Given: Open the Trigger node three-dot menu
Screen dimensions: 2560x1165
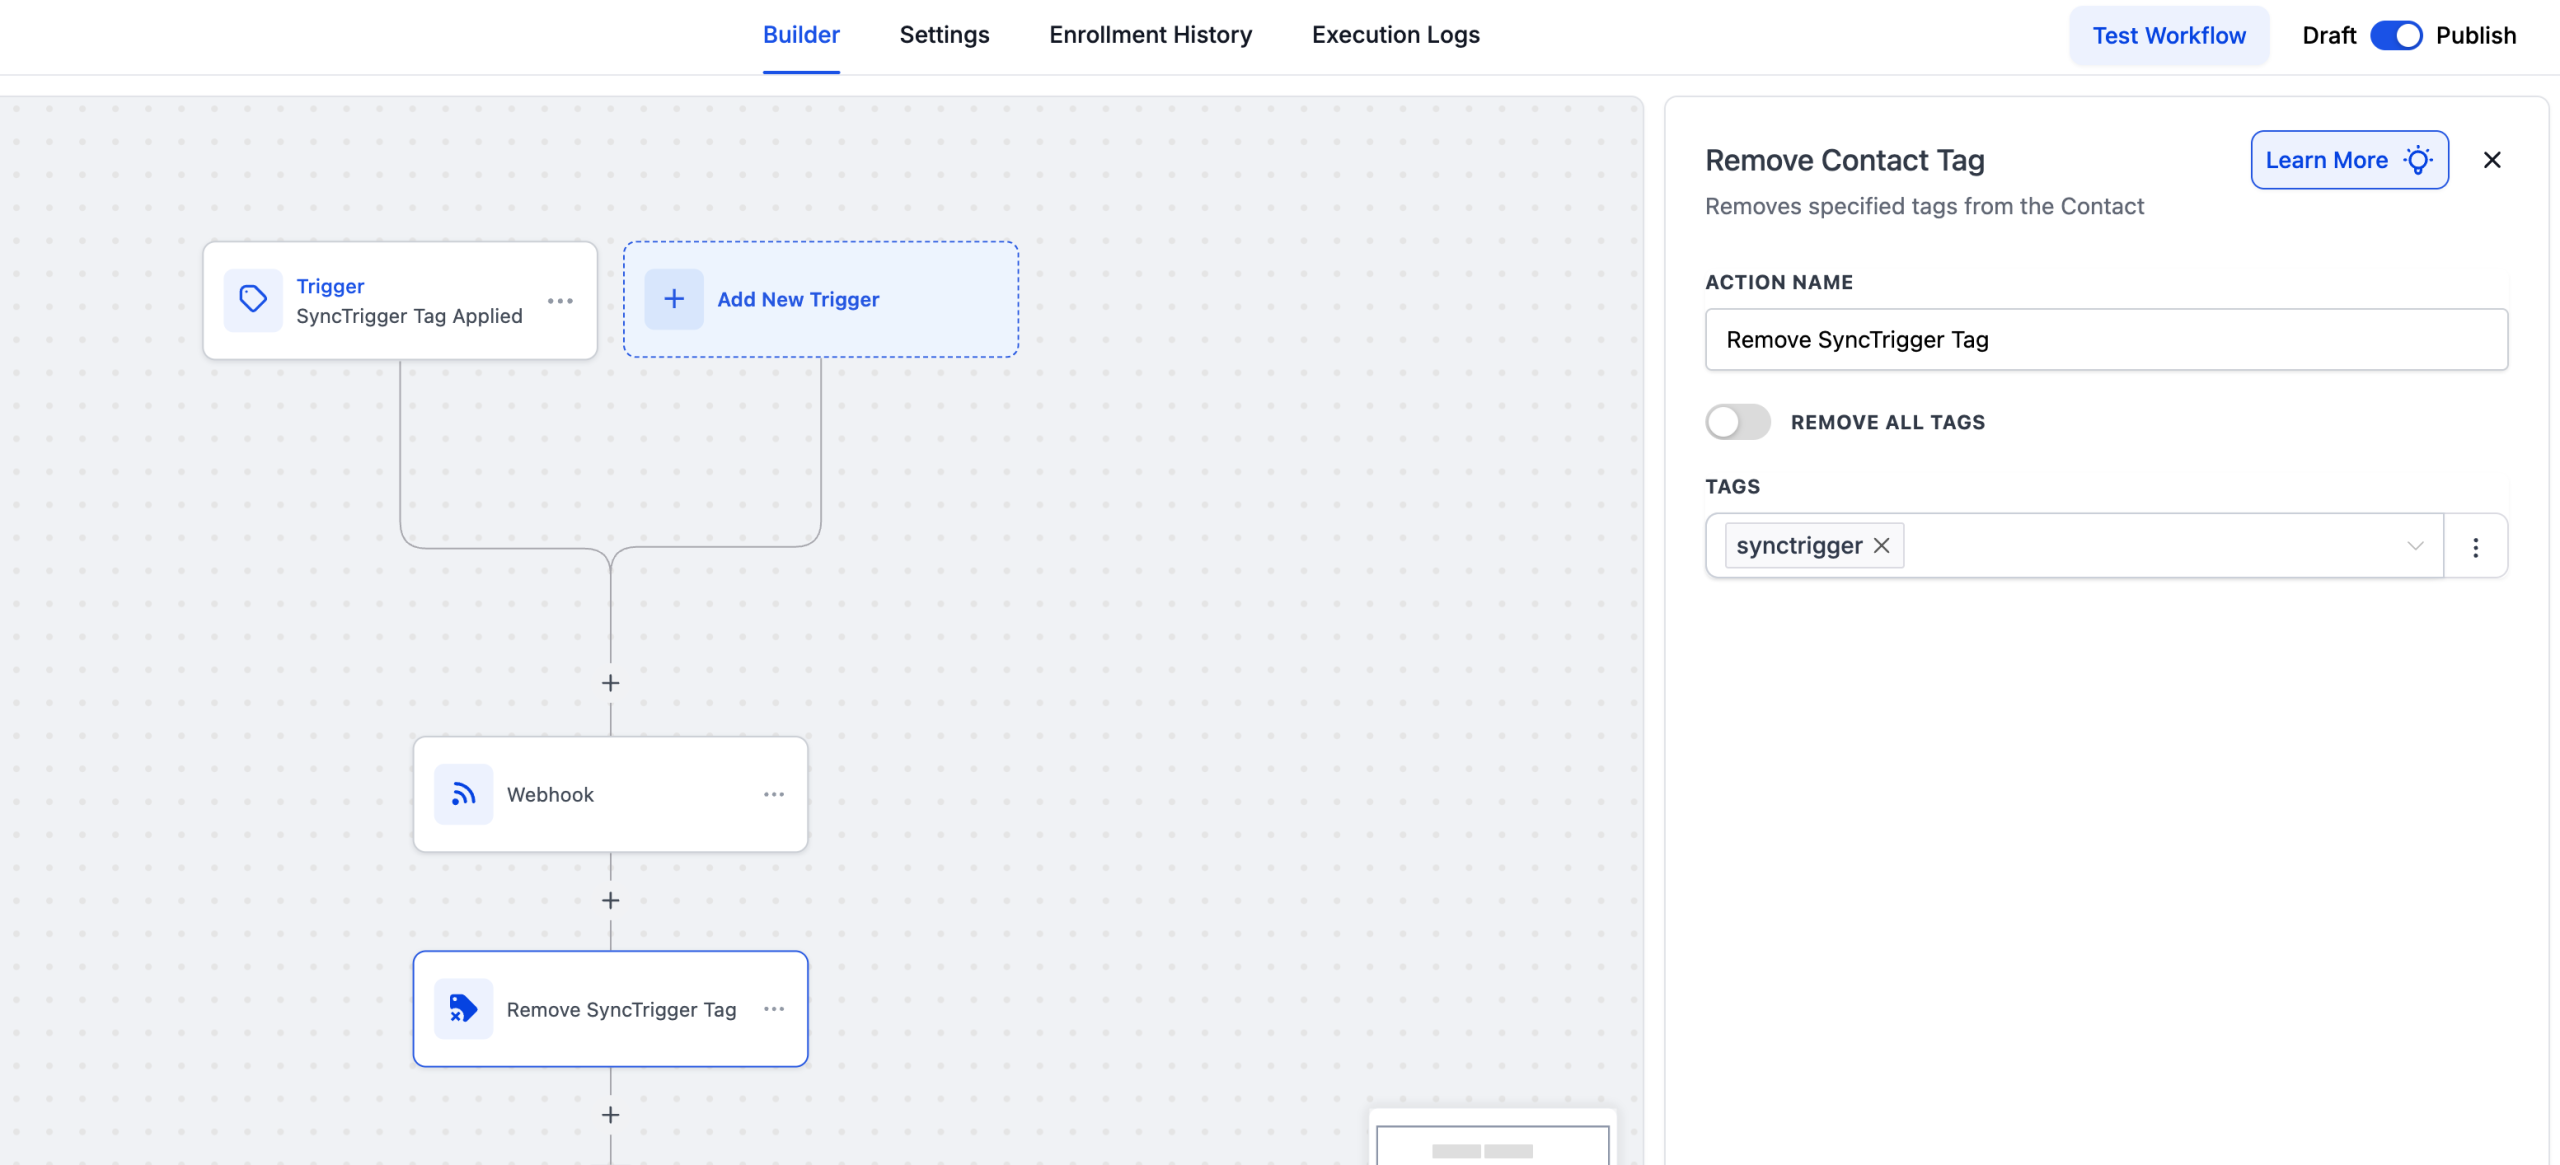Looking at the screenshot, I should coord(560,300).
